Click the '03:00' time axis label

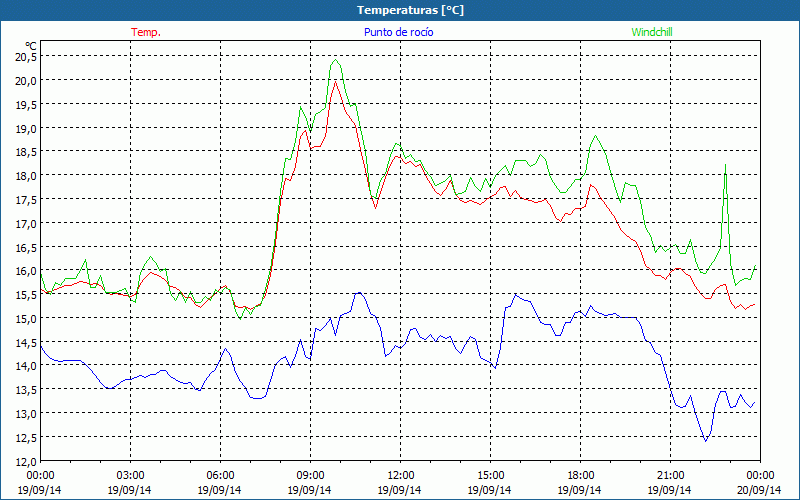click(x=131, y=475)
